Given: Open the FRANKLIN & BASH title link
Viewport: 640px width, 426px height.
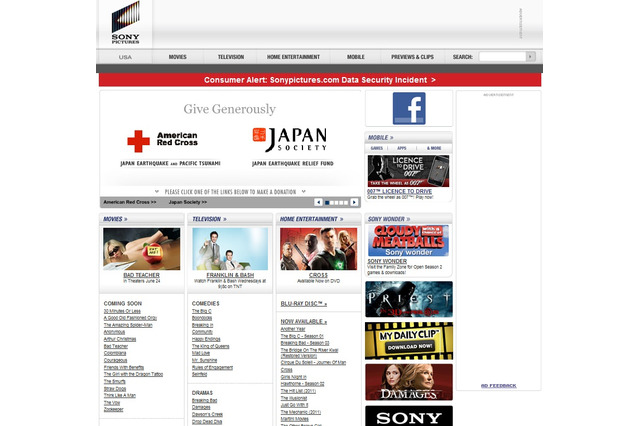Looking at the screenshot, I should pyautogui.click(x=230, y=275).
